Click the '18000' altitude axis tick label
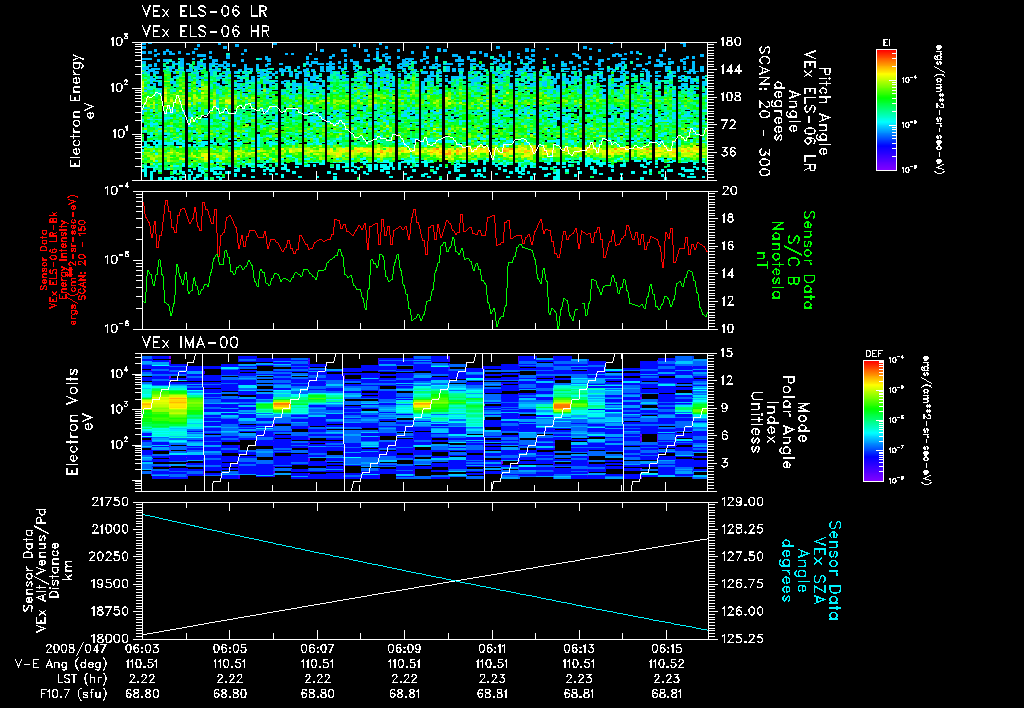 pos(110,639)
